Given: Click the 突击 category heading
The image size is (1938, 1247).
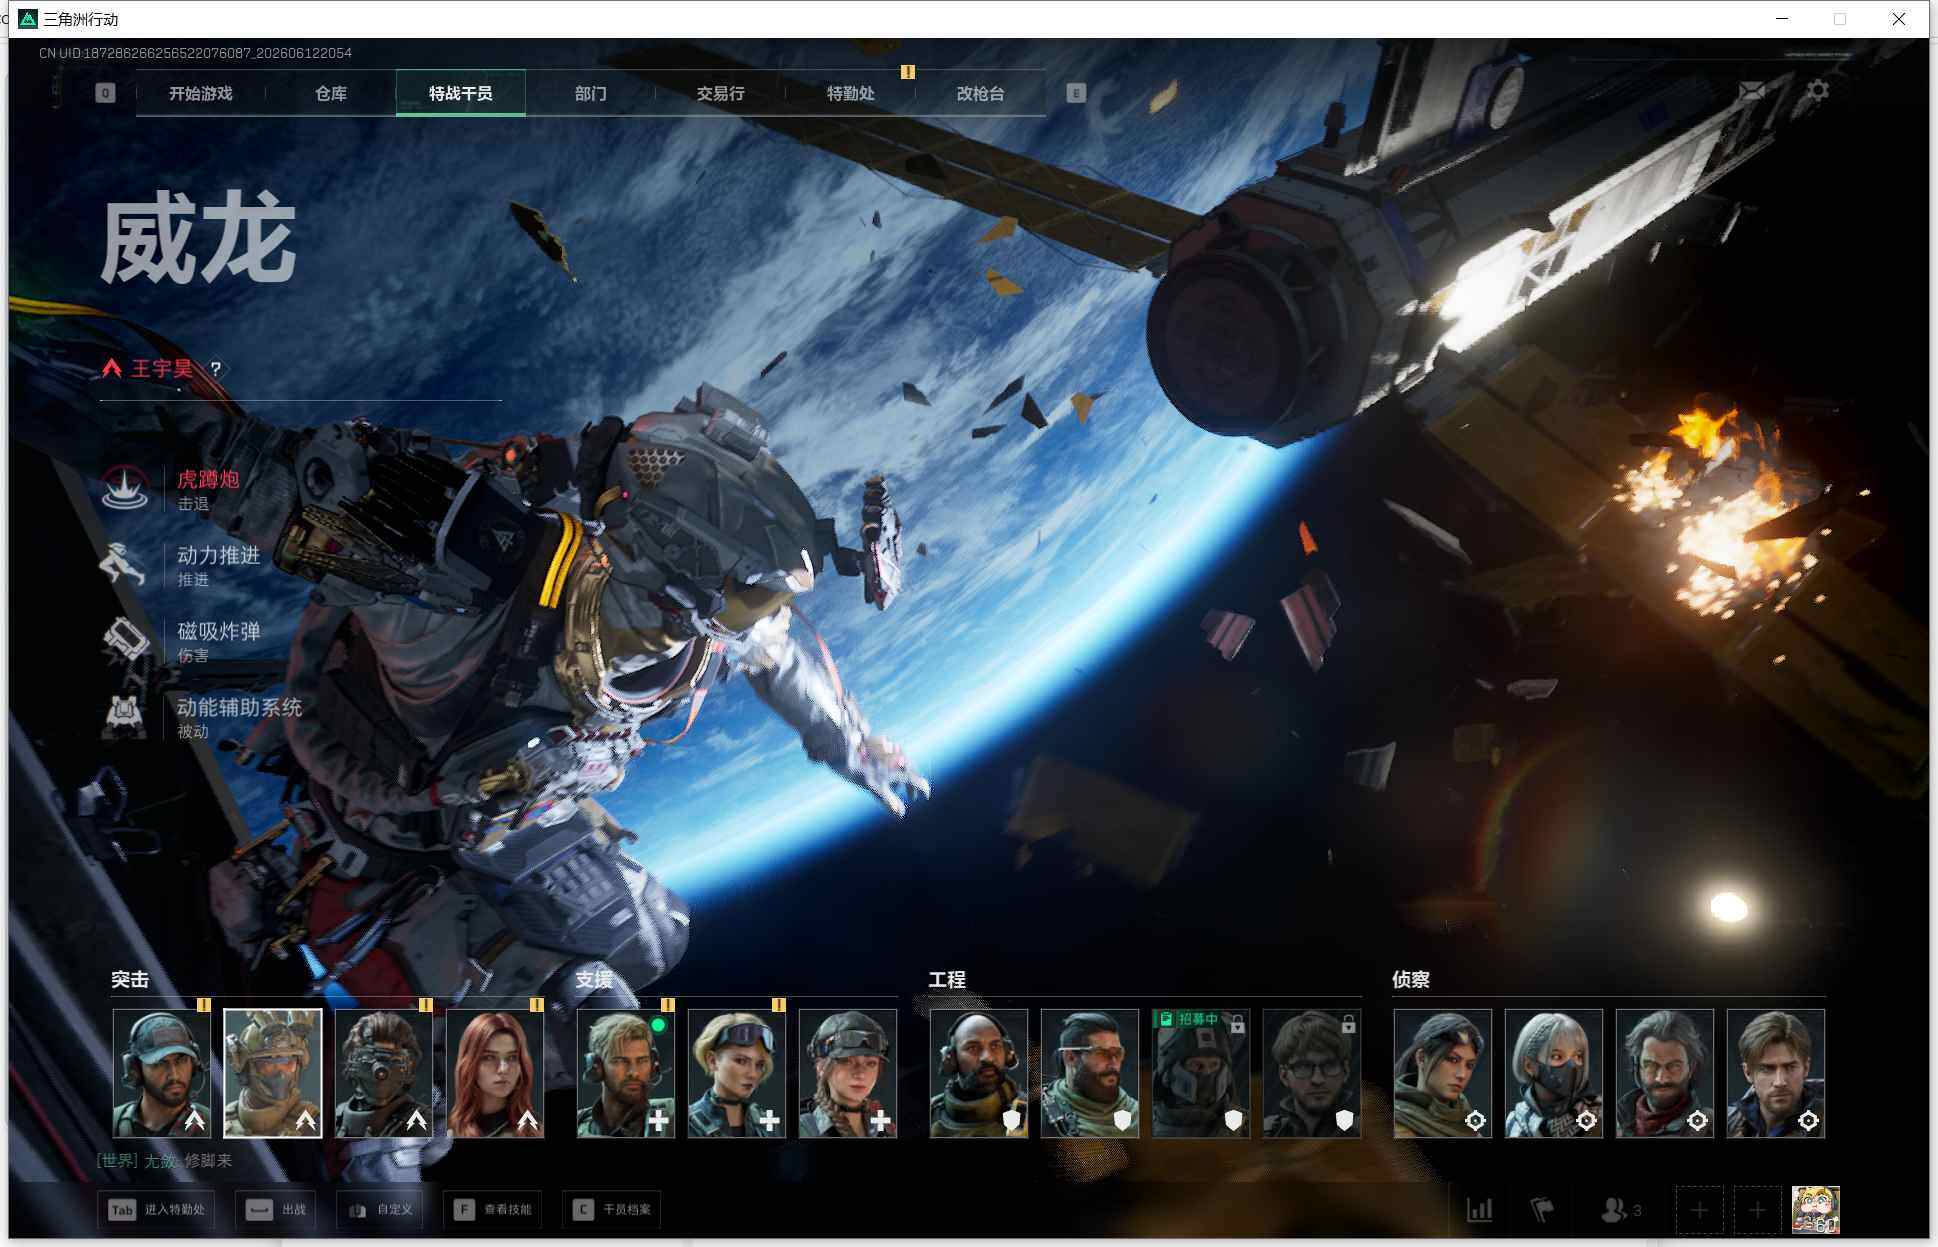Looking at the screenshot, I should tap(130, 980).
